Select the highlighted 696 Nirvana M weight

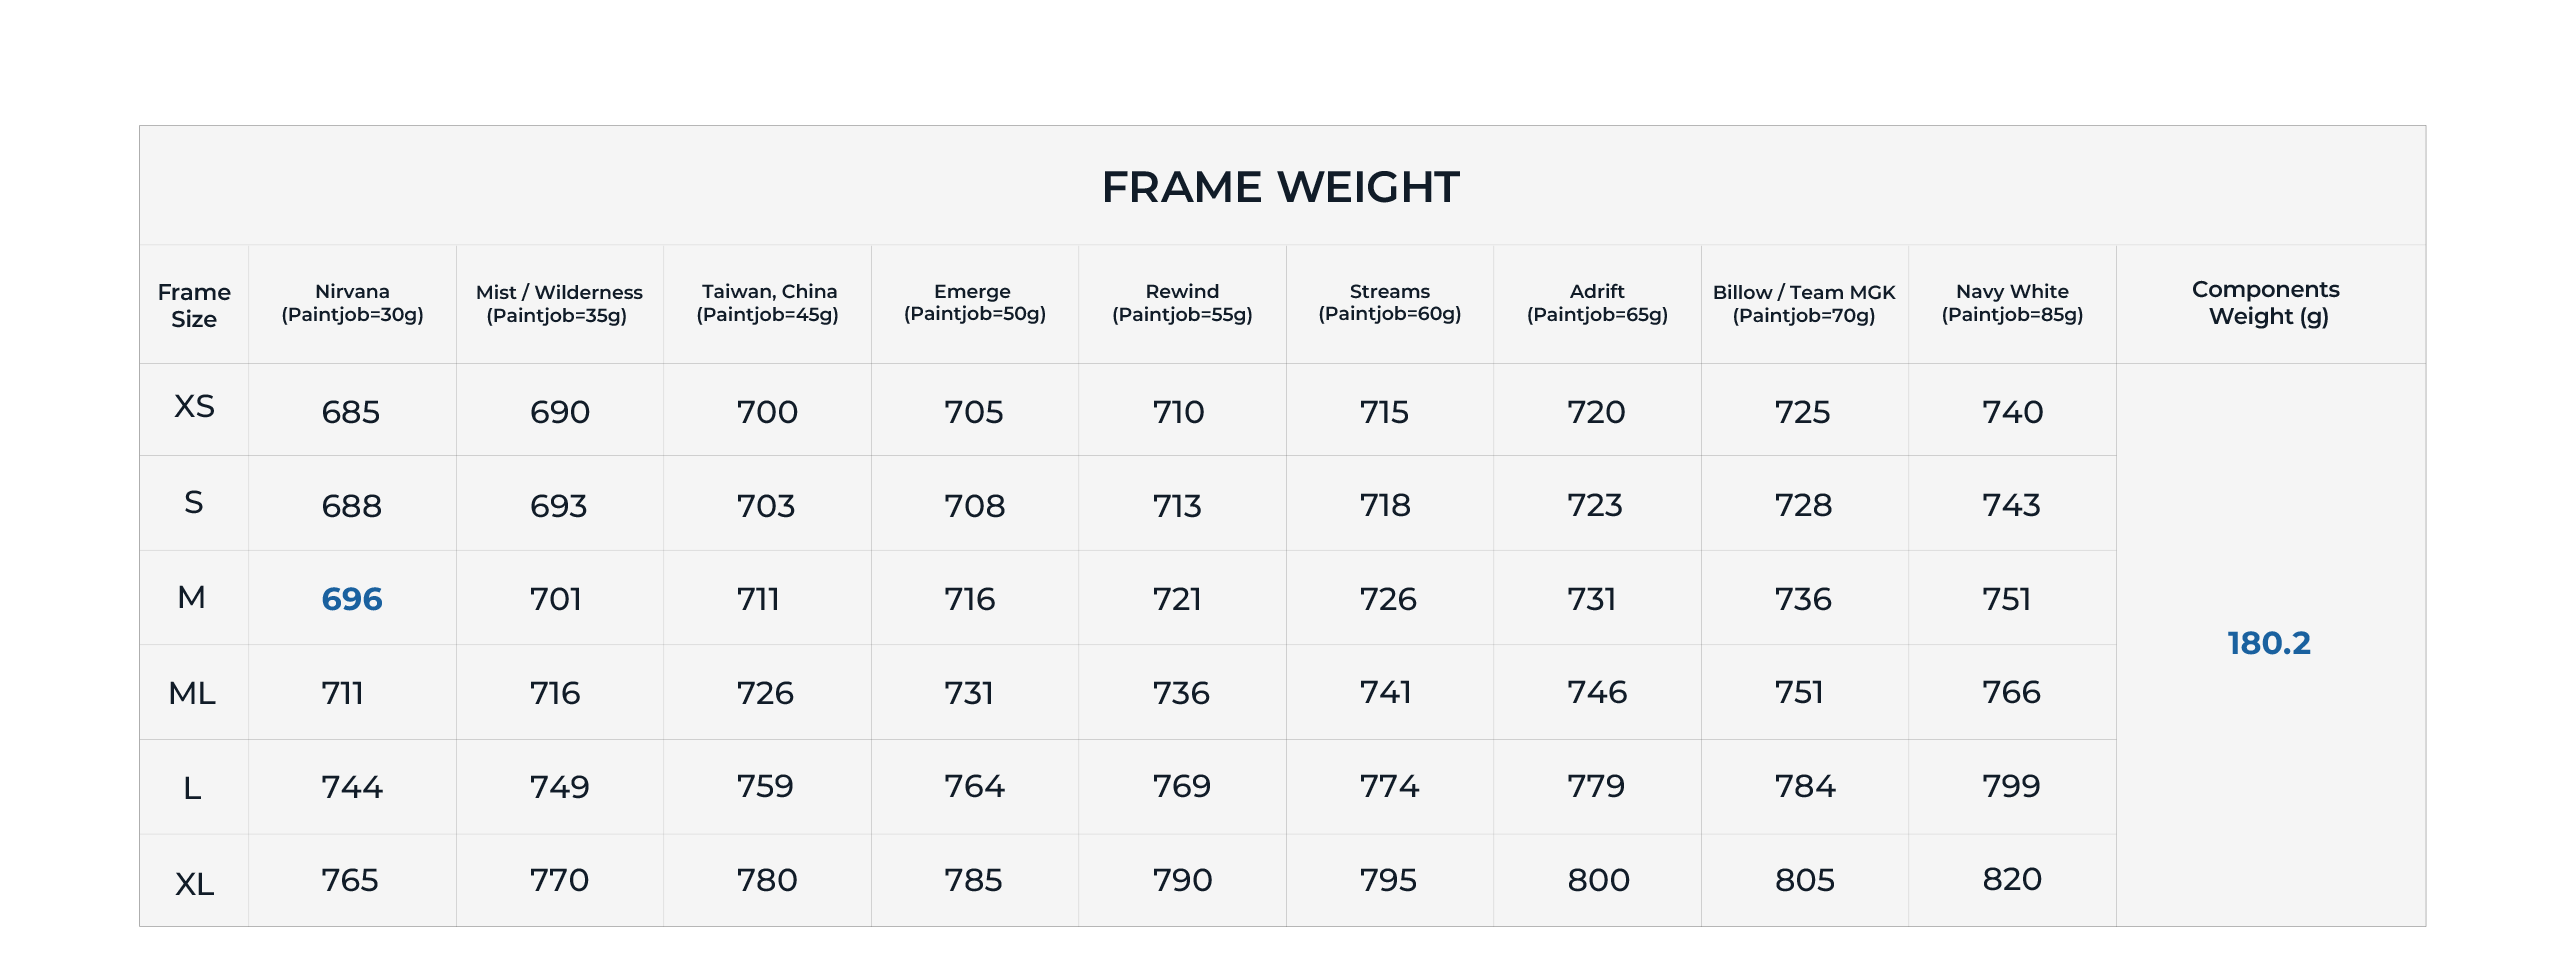[x=351, y=599]
